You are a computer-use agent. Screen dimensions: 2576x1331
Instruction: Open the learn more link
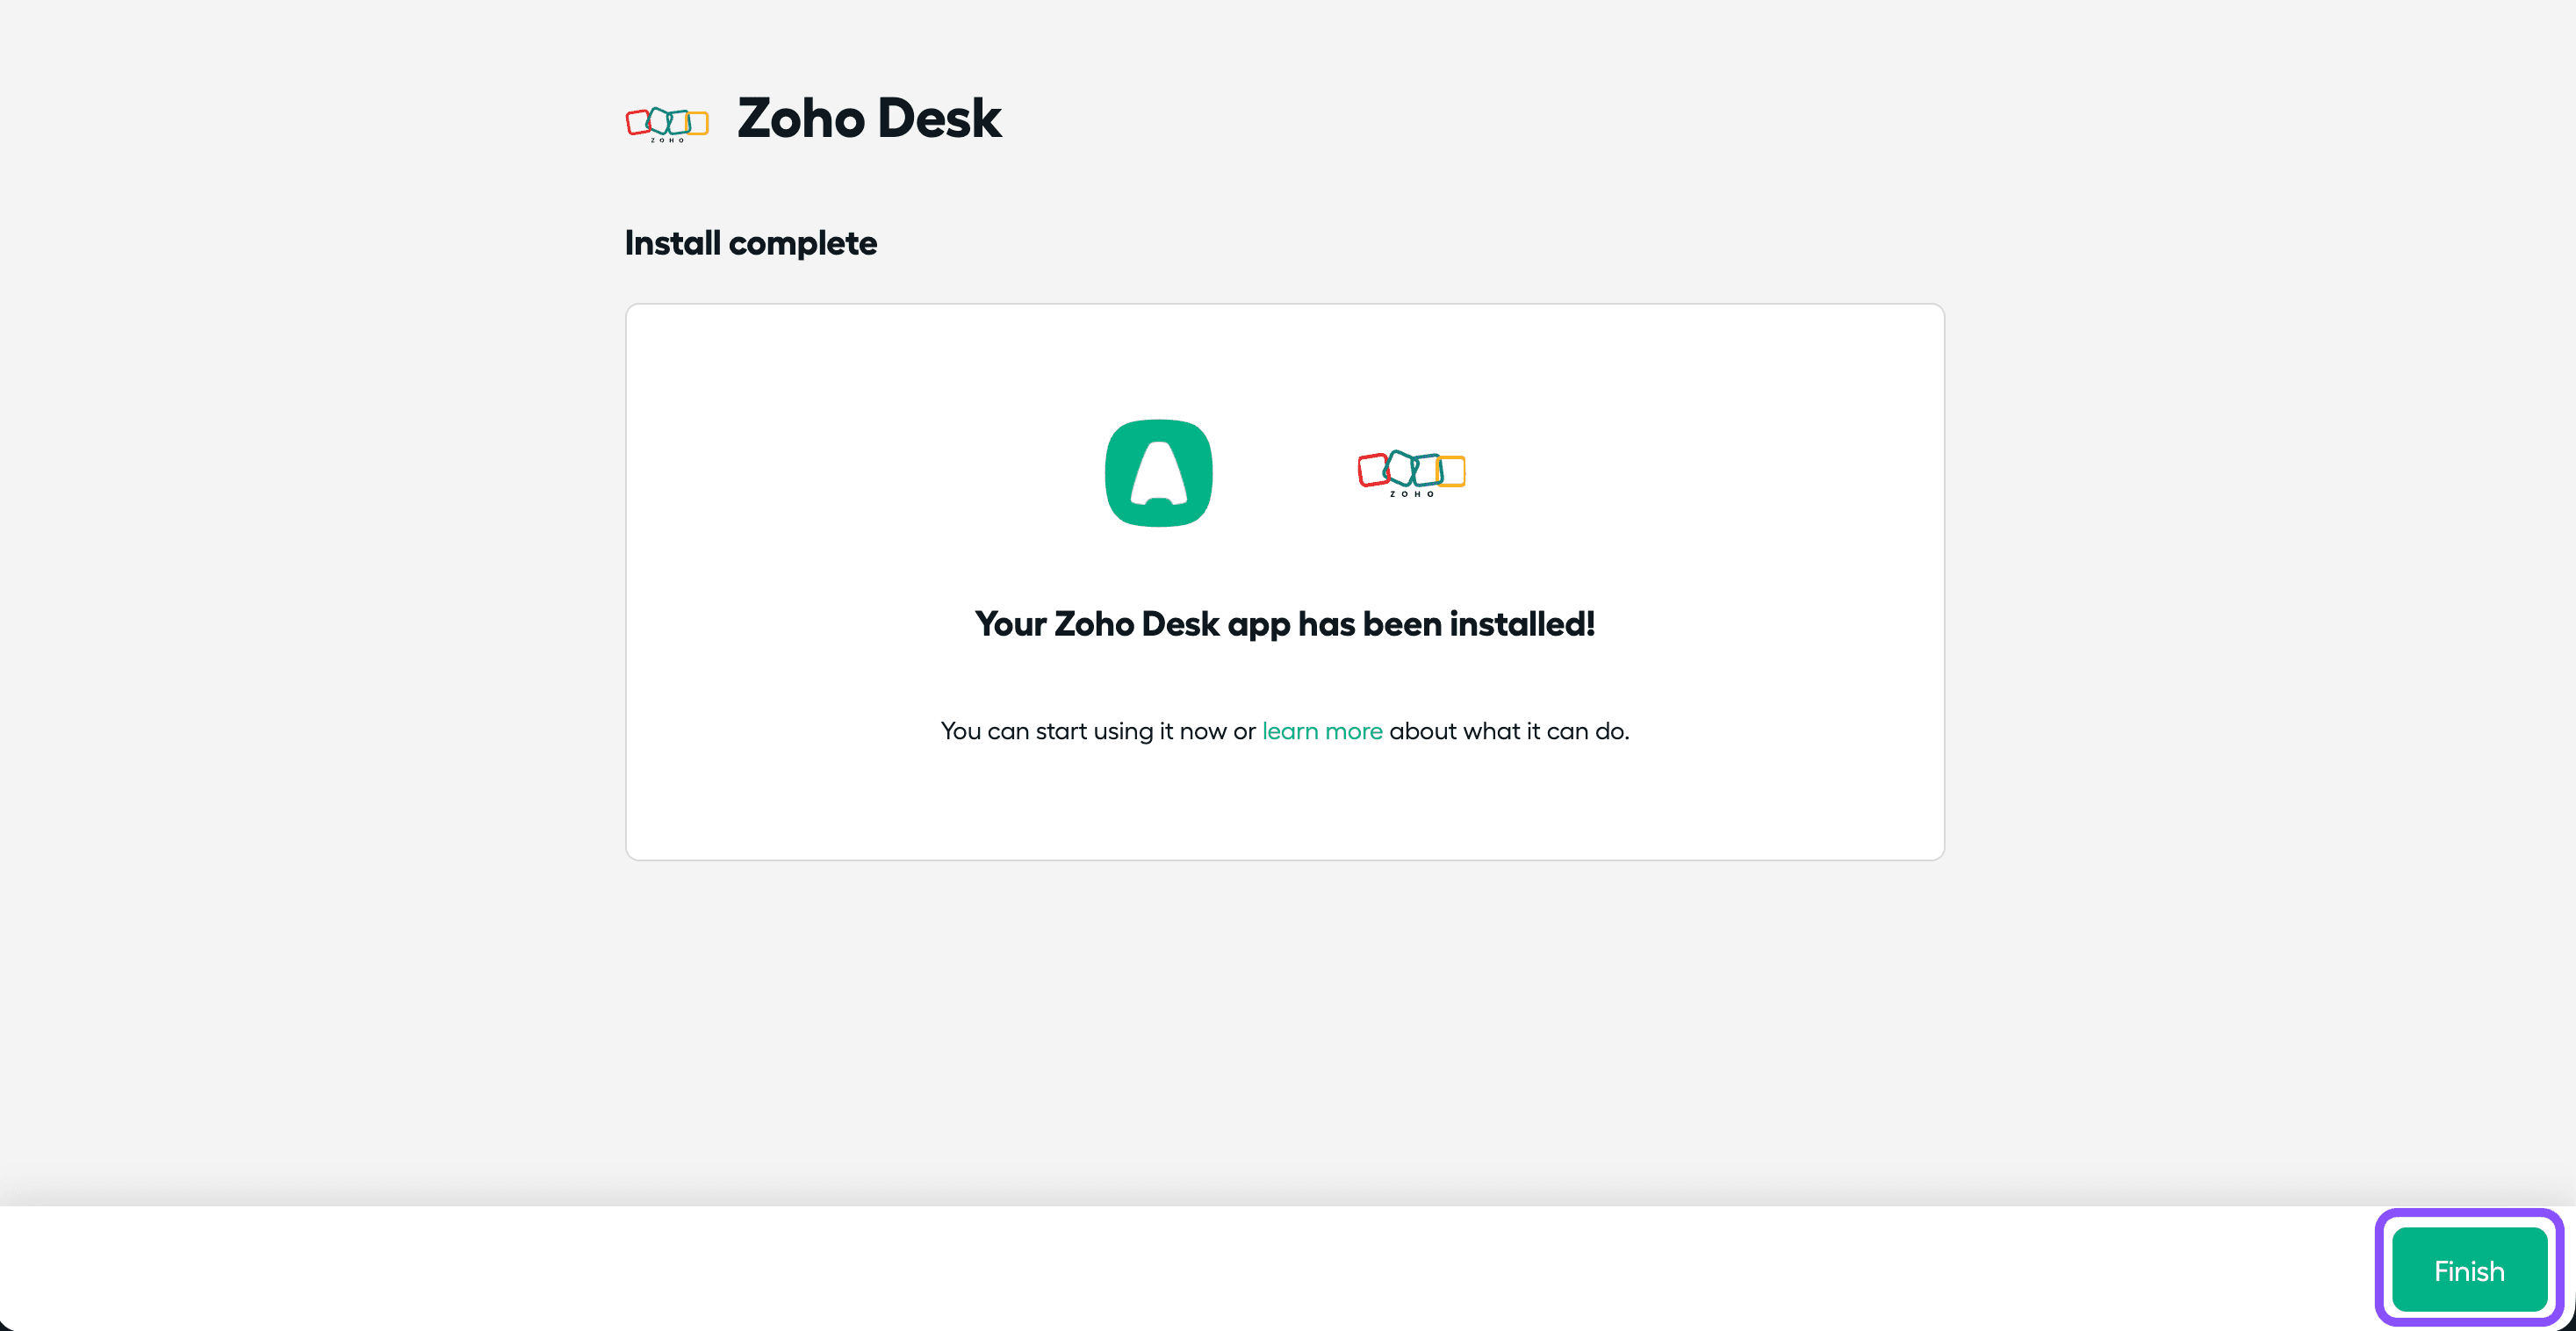click(1322, 731)
